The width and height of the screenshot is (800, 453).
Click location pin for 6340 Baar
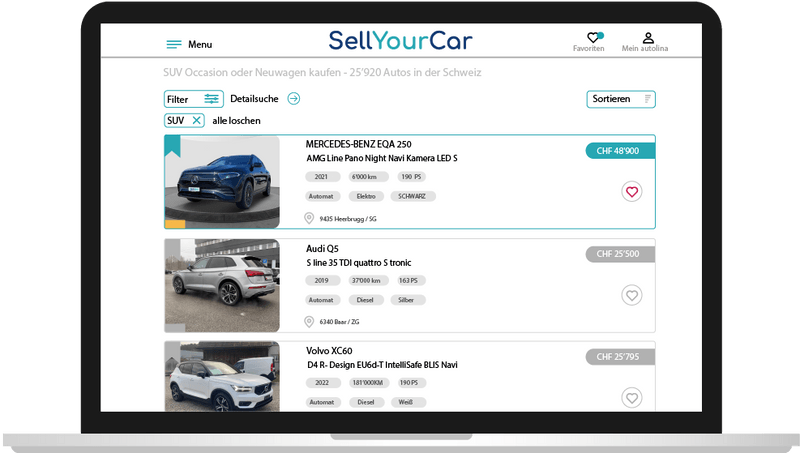click(x=310, y=321)
